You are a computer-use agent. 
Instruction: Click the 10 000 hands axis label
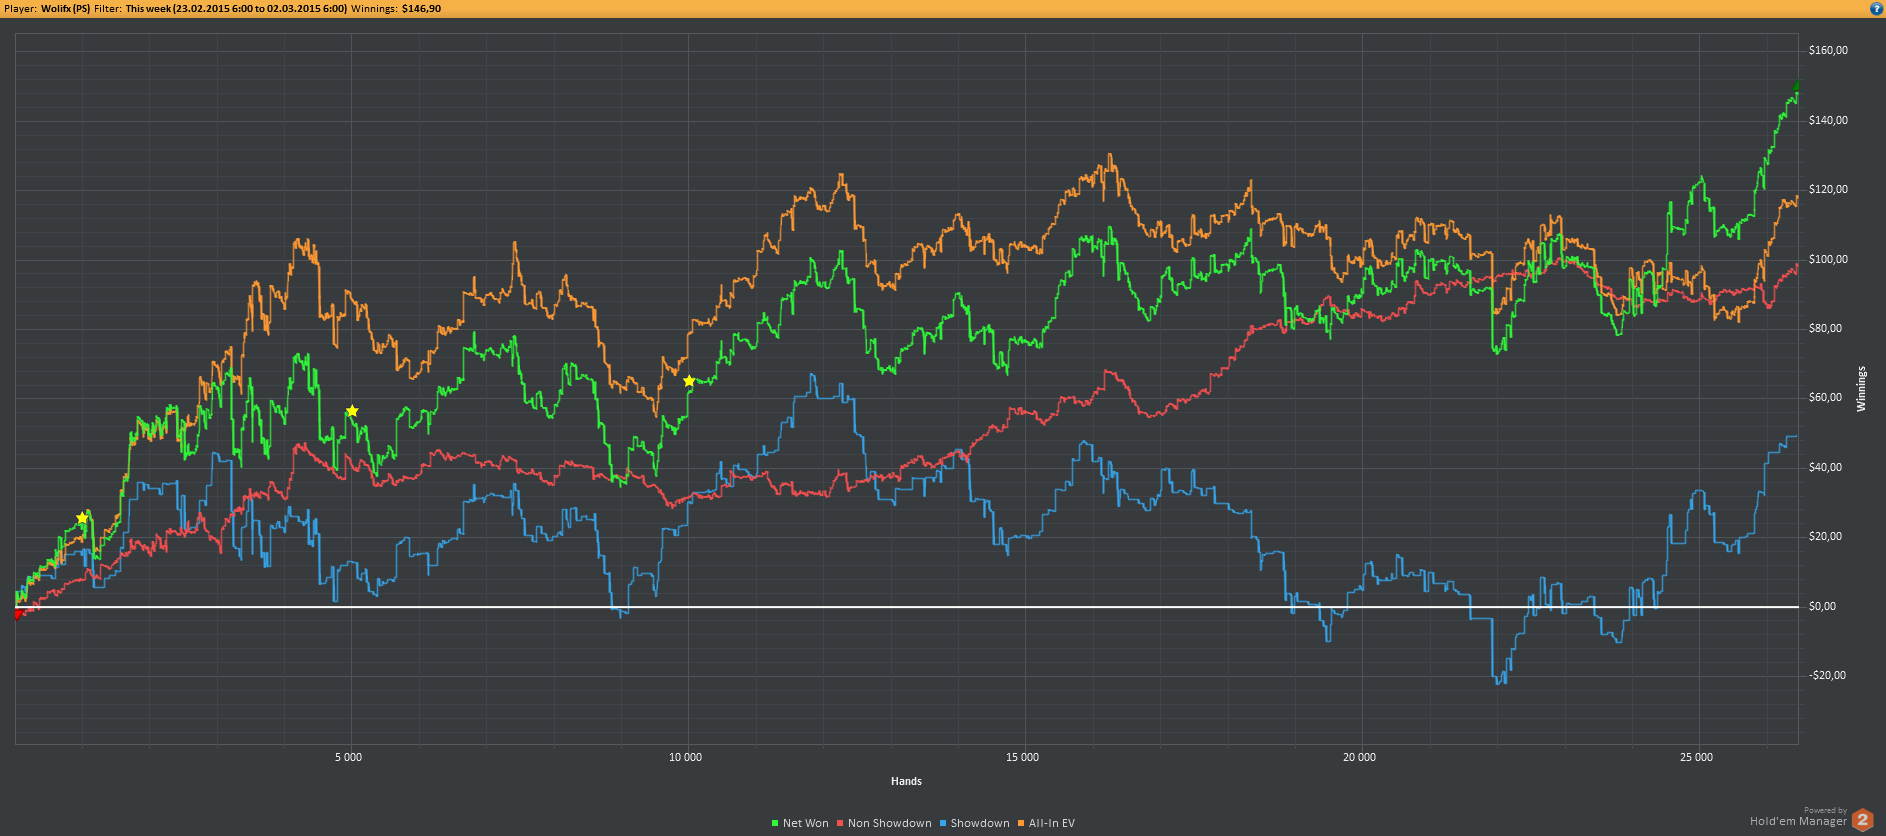coord(685,757)
